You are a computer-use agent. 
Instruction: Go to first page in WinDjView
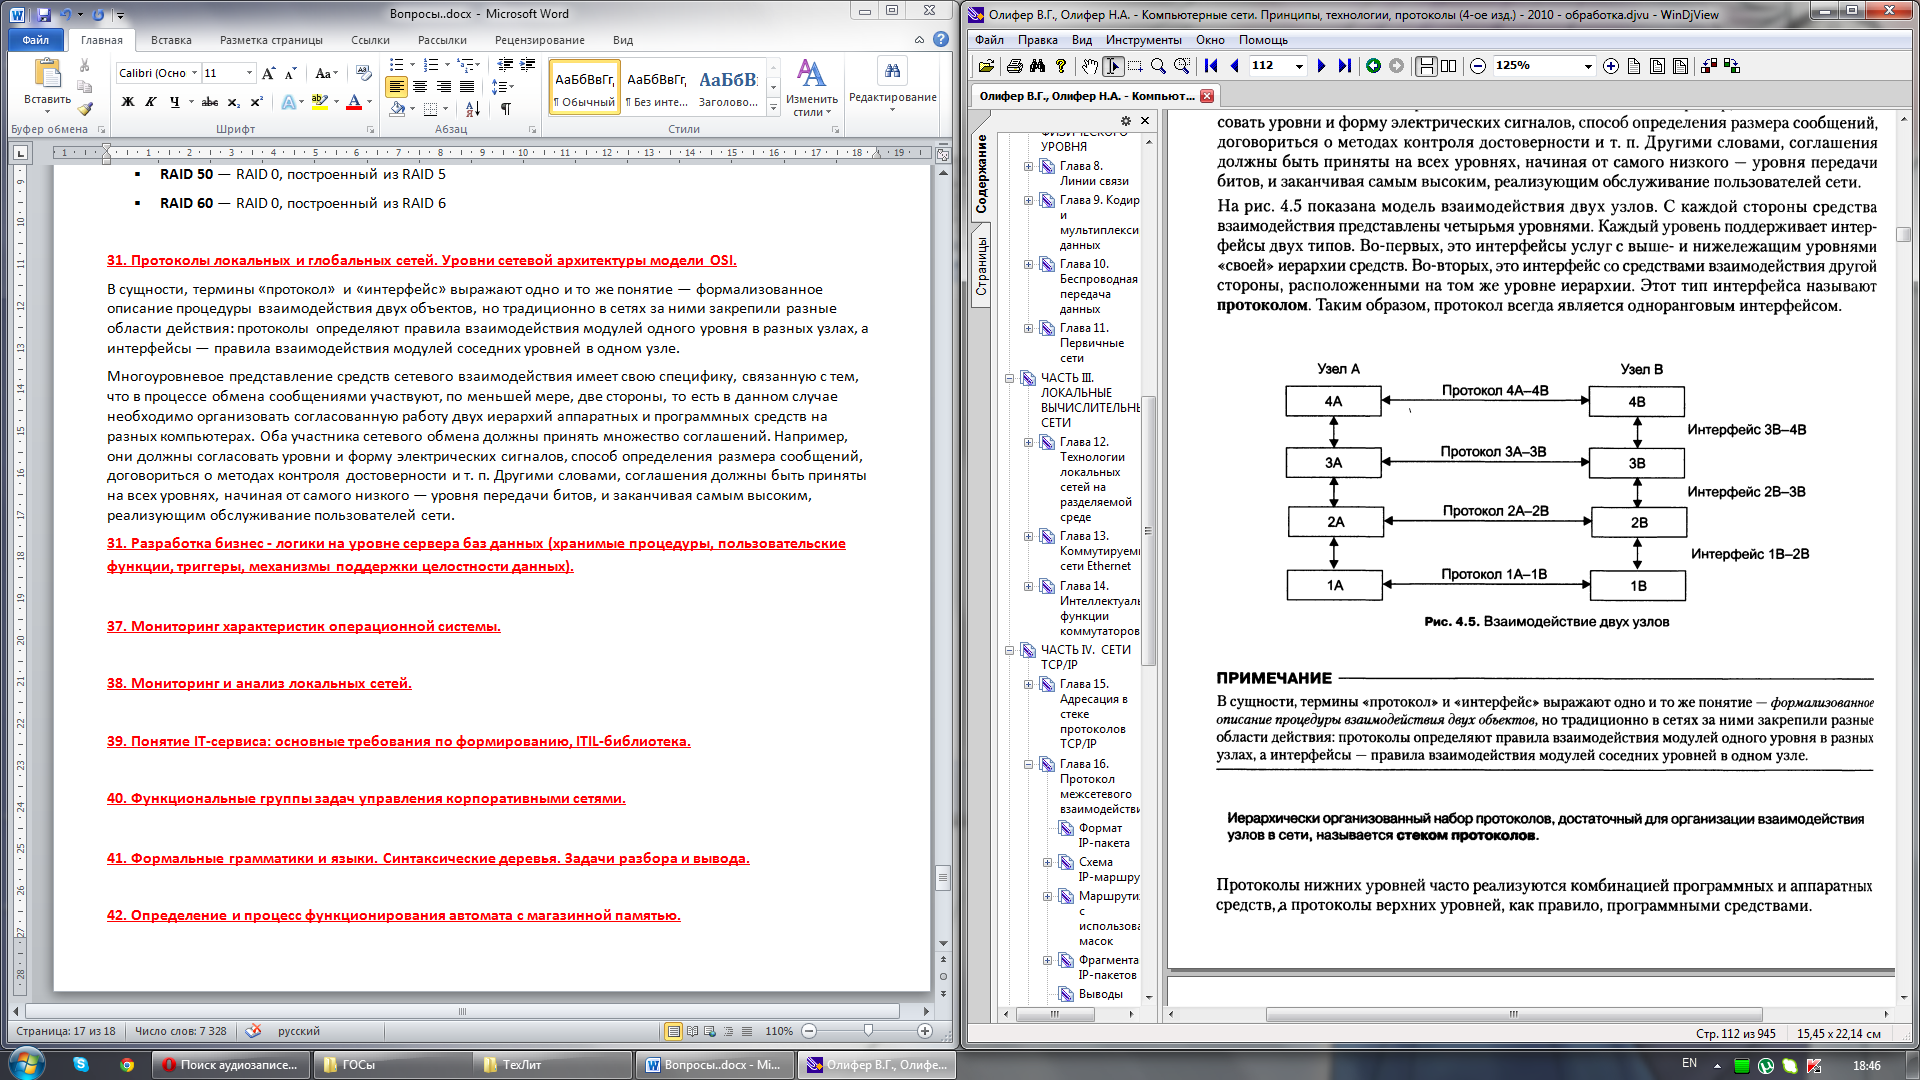[x=1211, y=66]
